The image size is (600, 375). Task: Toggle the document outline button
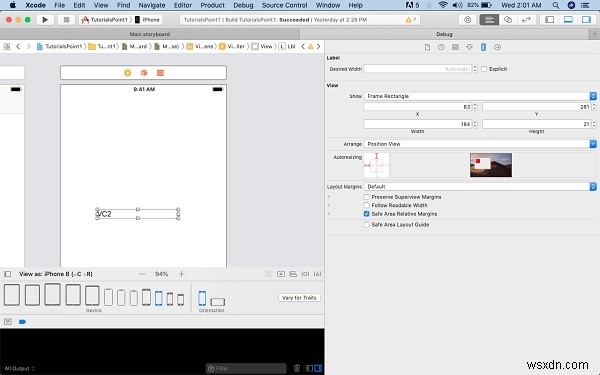click(7, 274)
